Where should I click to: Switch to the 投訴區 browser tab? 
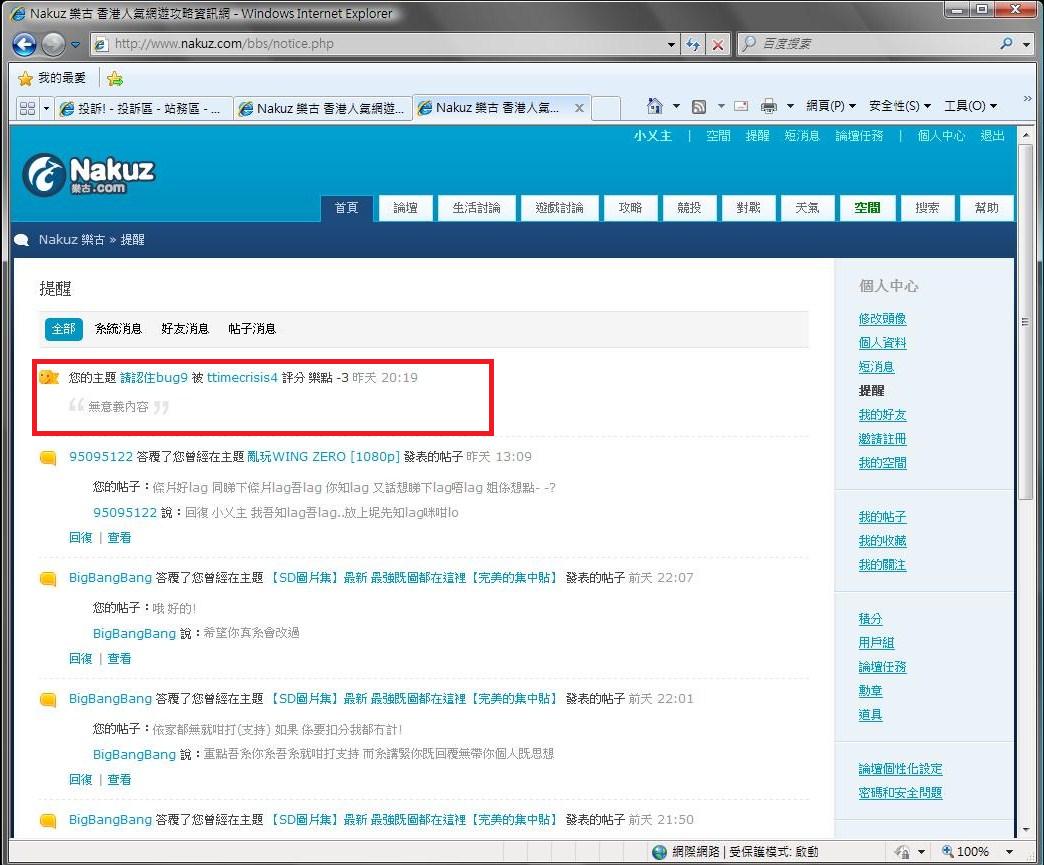click(145, 108)
